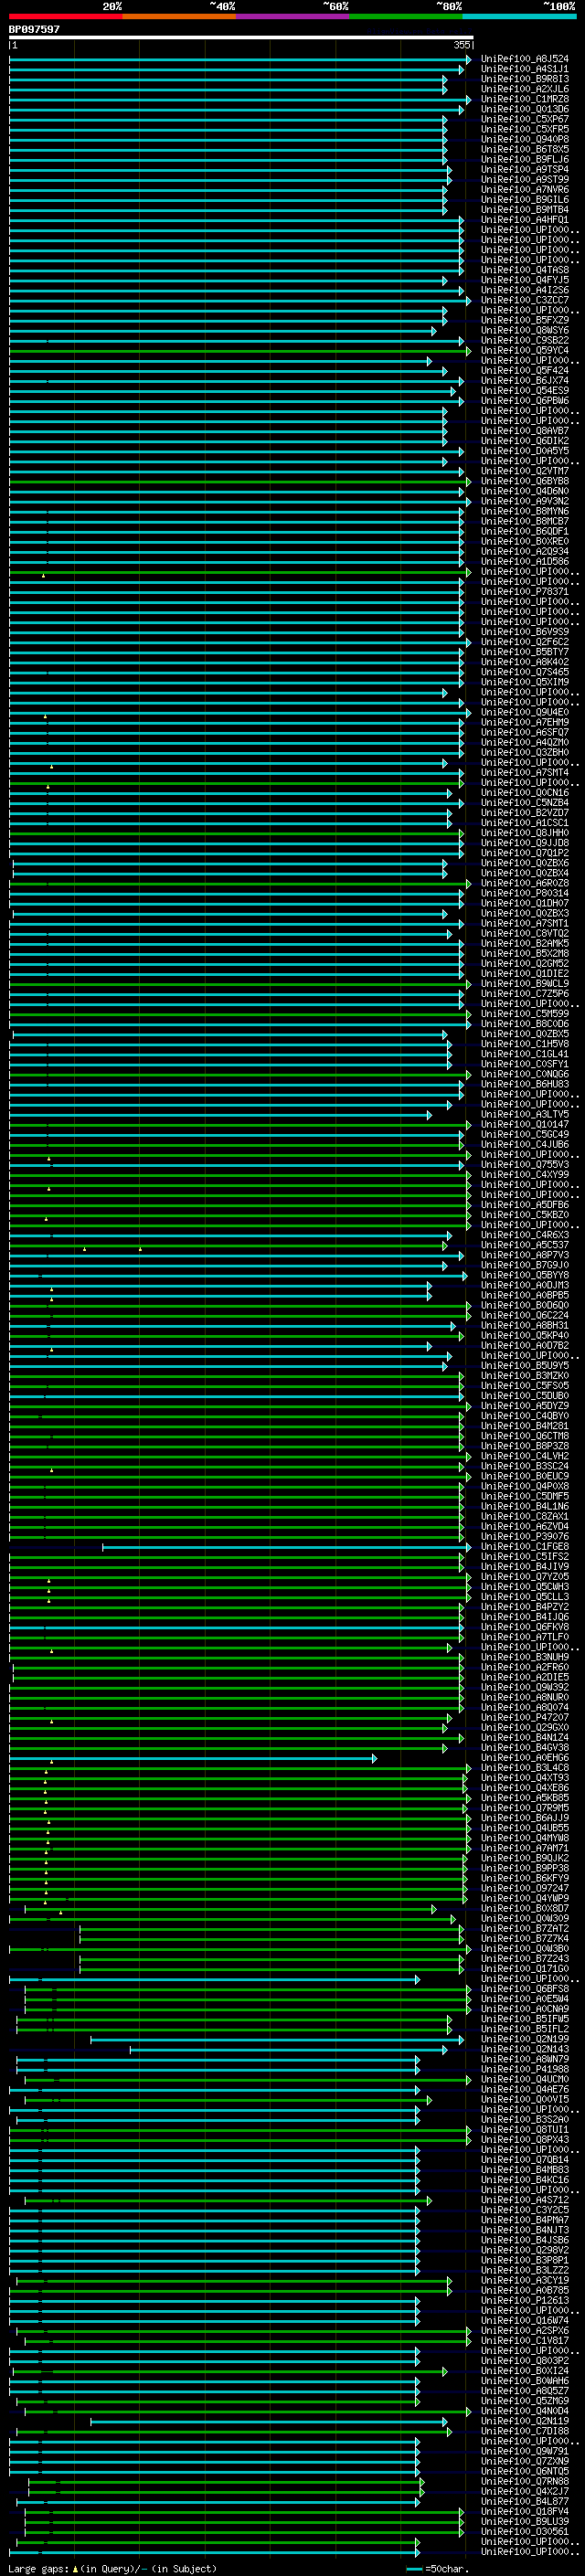Open hit UniRef100_Q013D6
585x2576 pixels.
pyautogui.click(x=525, y=109)
